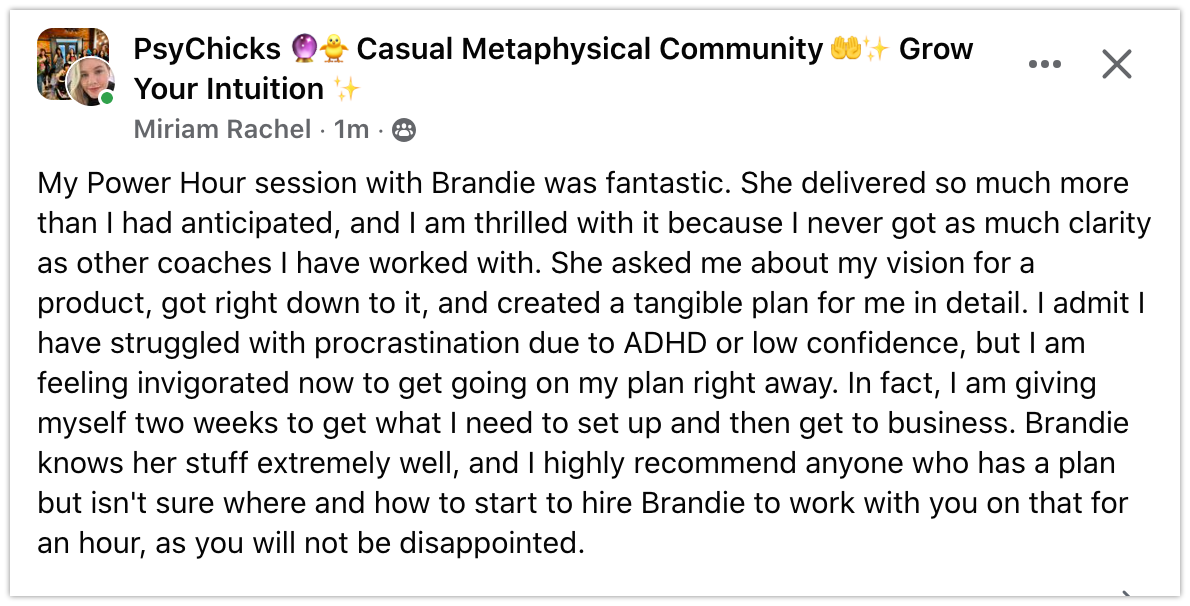Click 'Casual Metaphysical Community' in the title
Viewport: 1190px width, 606px height.
point(589,49)
